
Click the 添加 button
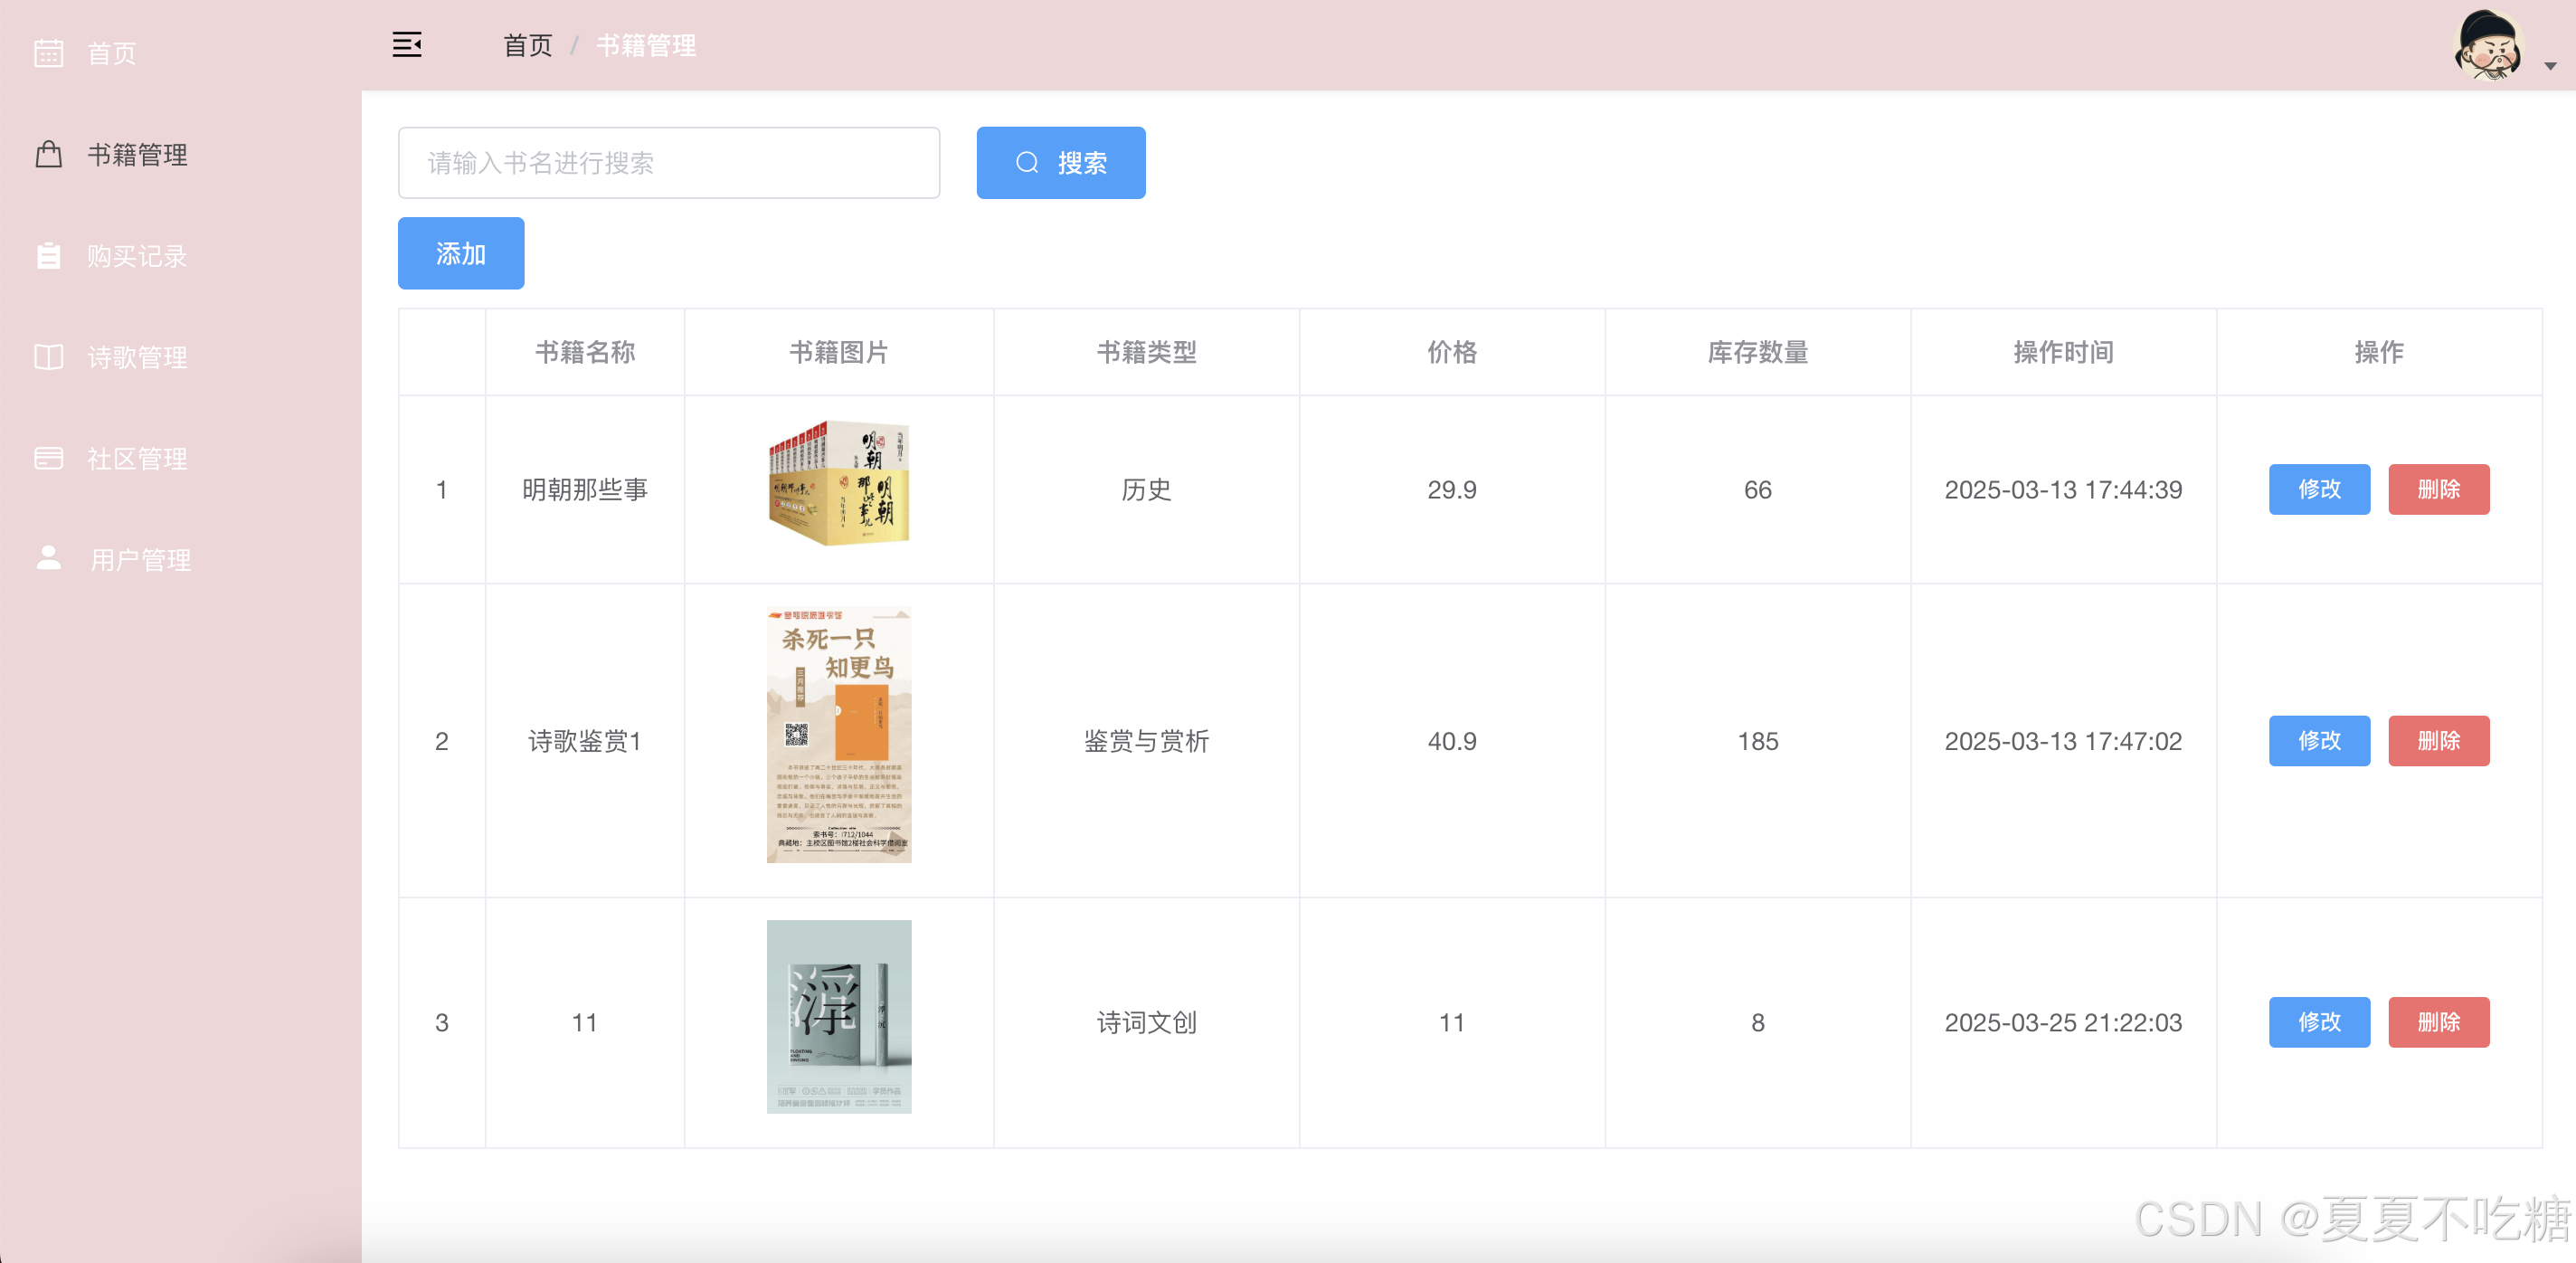point(460,254)
